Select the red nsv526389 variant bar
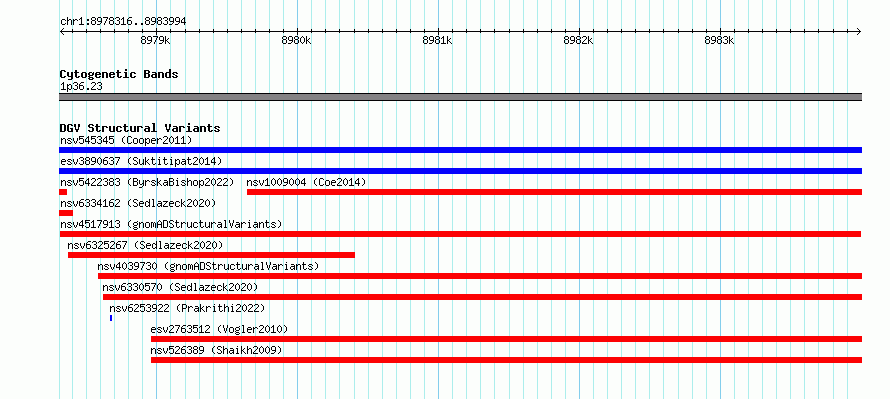This screenshot has width=890, height=399. (x=506, y=360)
